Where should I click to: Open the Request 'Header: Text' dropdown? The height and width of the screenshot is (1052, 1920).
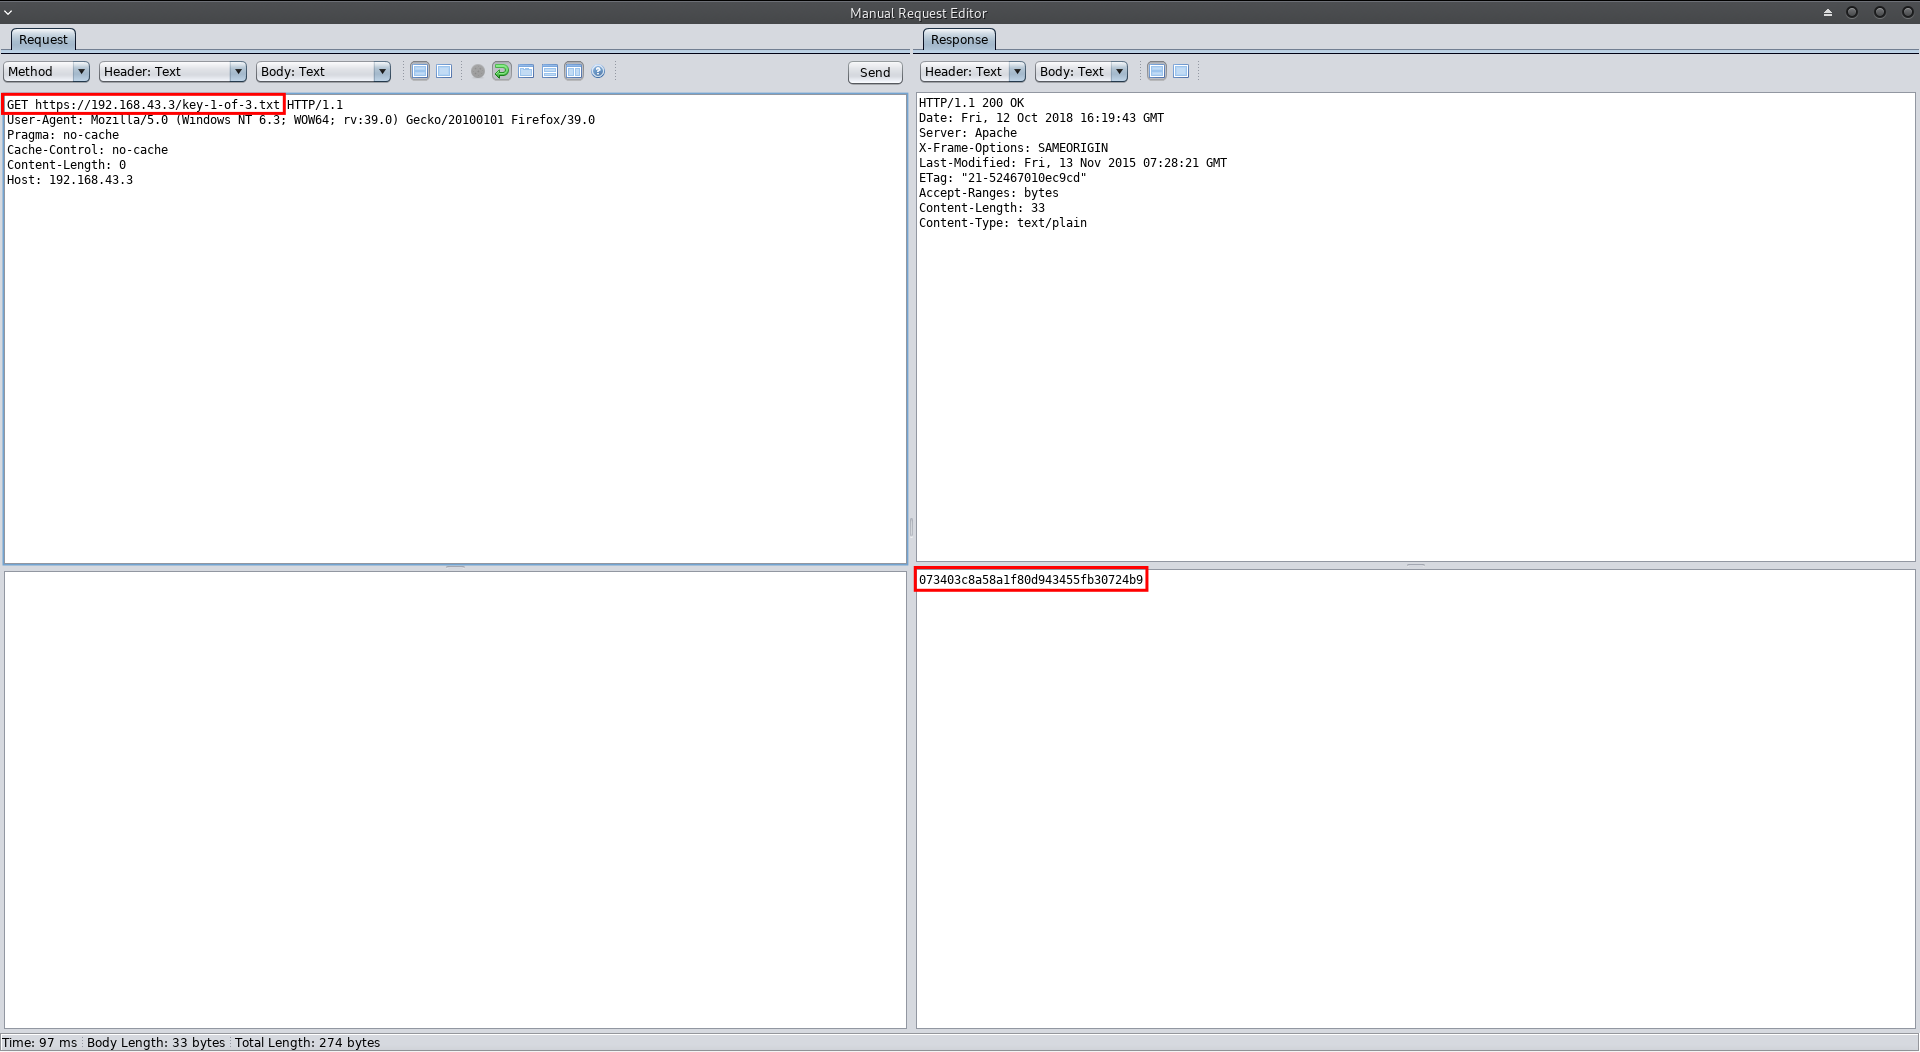coord(173,71)
